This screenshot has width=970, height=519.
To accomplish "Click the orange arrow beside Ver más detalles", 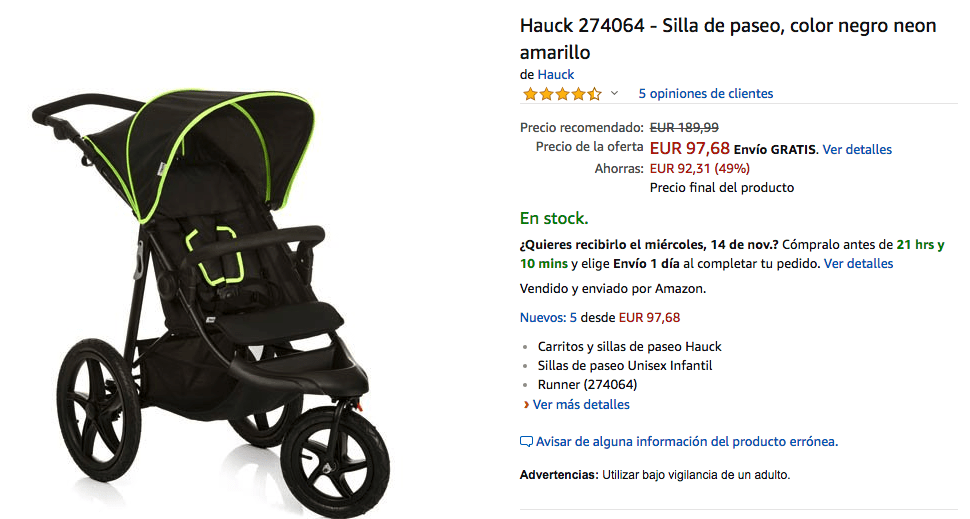I will tap(526, 405).
